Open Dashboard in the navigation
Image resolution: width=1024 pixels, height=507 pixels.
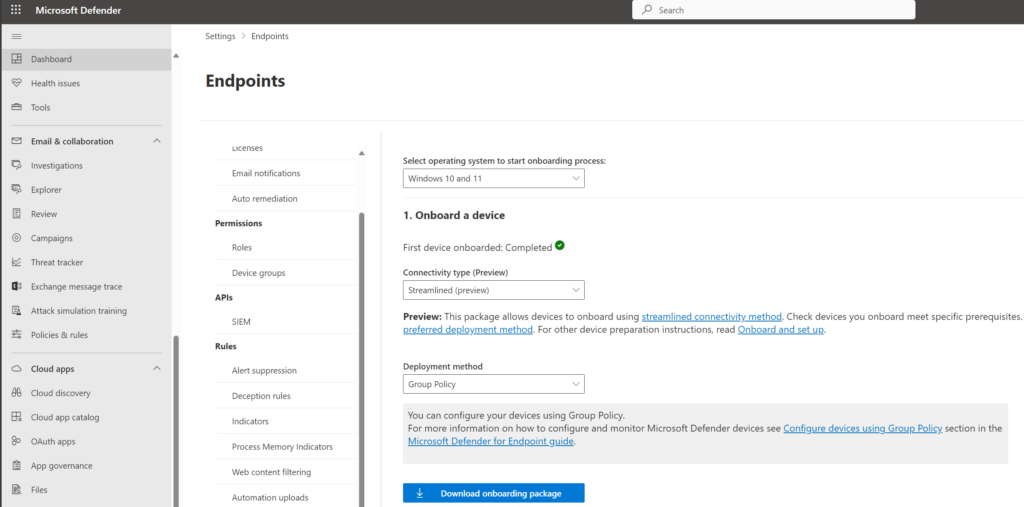pyautogui.click(x=86, y=59)
